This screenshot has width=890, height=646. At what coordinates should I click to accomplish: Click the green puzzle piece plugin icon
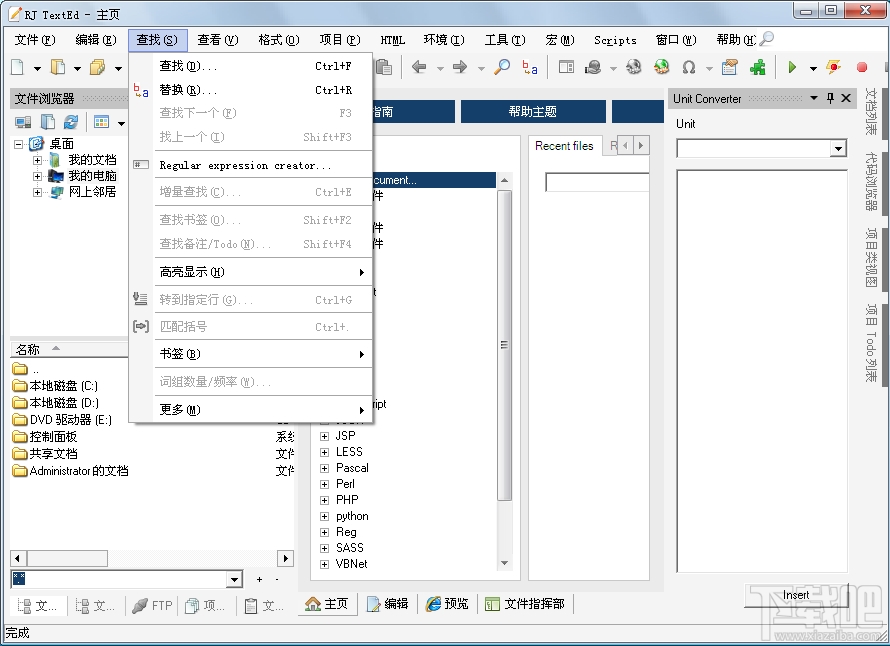(x=758, y=68)
